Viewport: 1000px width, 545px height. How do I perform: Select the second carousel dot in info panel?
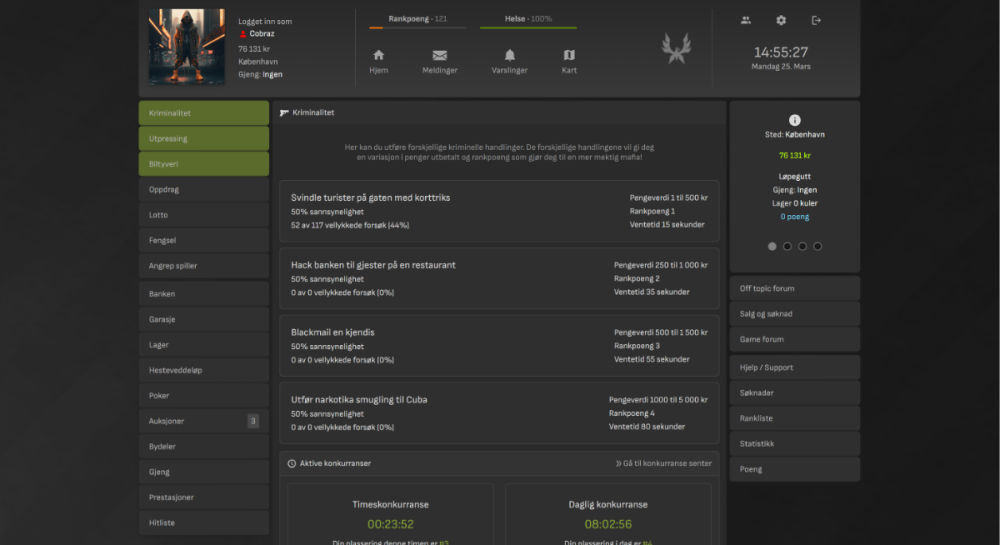[787, 246]
